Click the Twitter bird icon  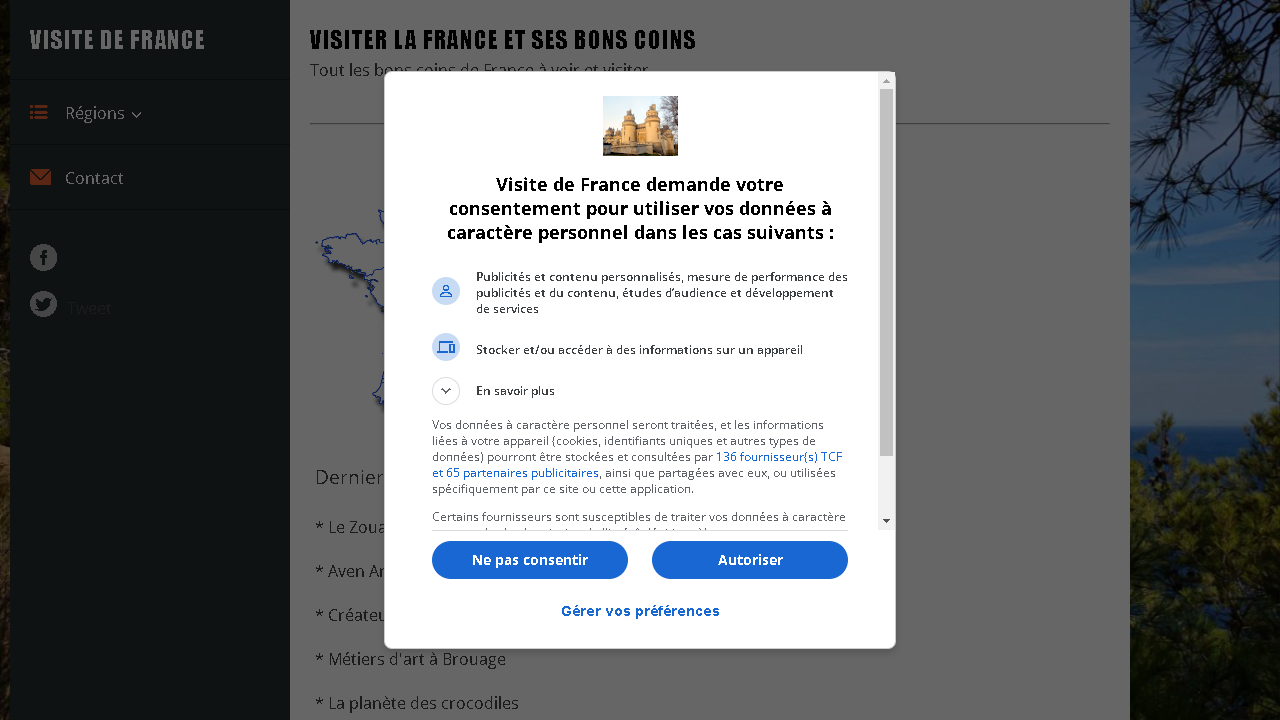click(43, 304)
